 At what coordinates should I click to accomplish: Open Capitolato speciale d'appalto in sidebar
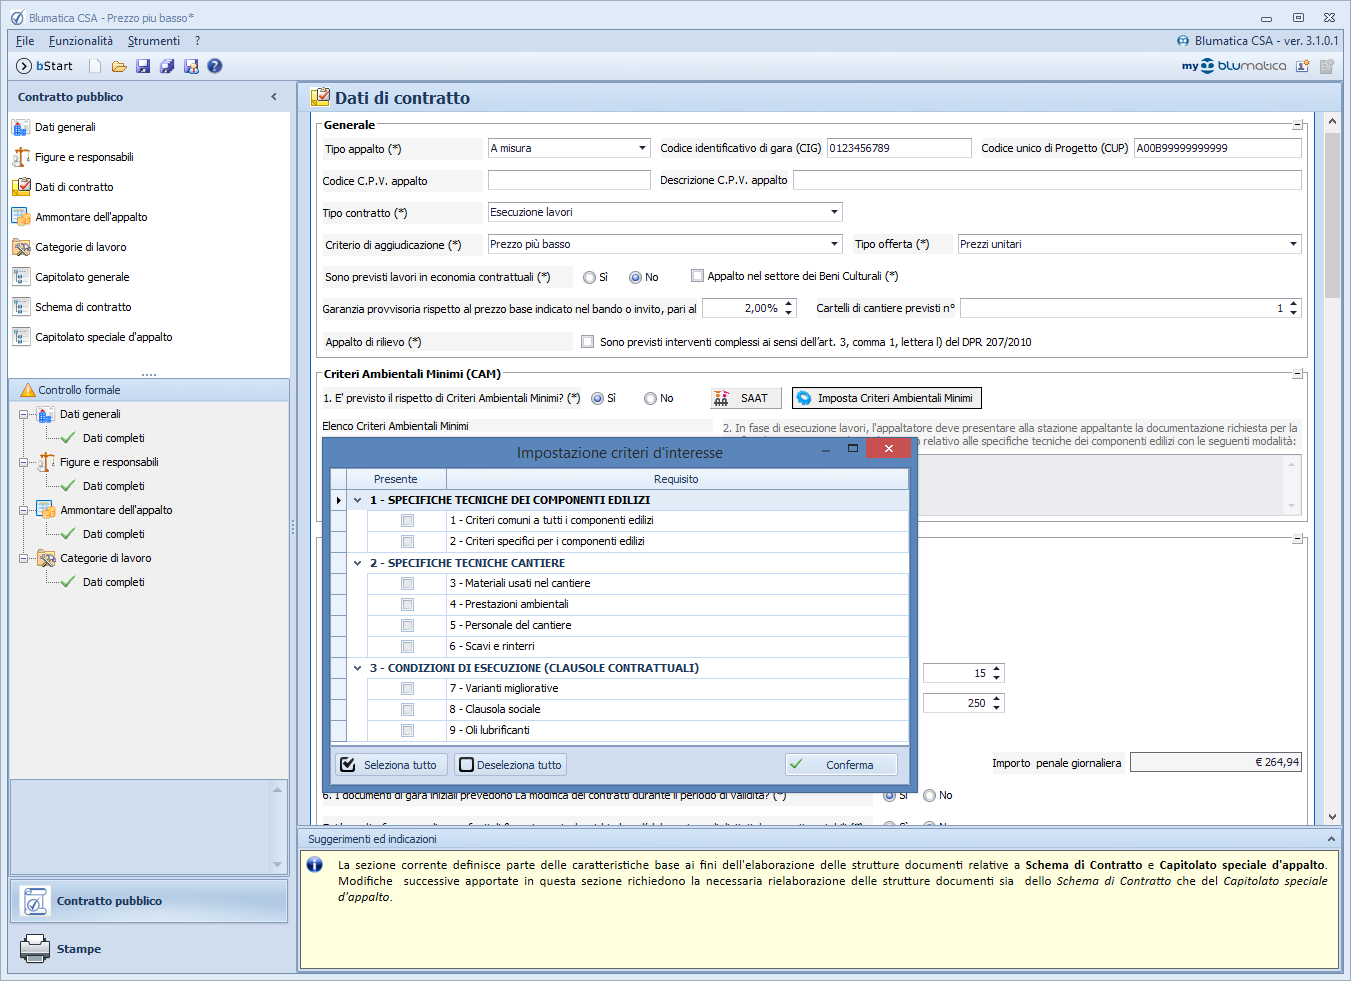point(103,337)
